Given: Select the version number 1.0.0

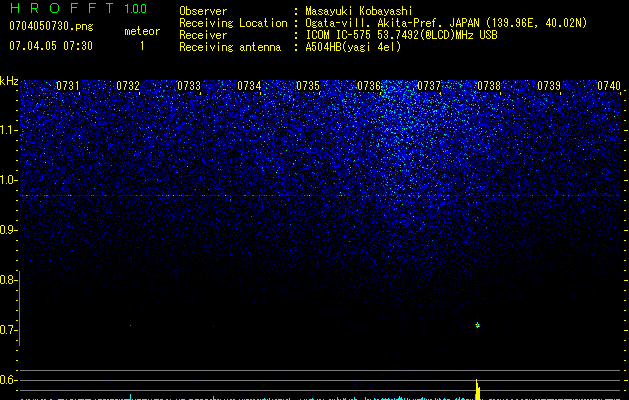Looking at the screenshot, I should pos(135,9).
